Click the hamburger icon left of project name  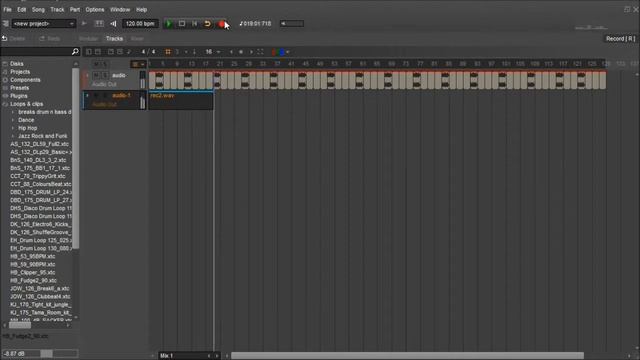click(5, 24)
